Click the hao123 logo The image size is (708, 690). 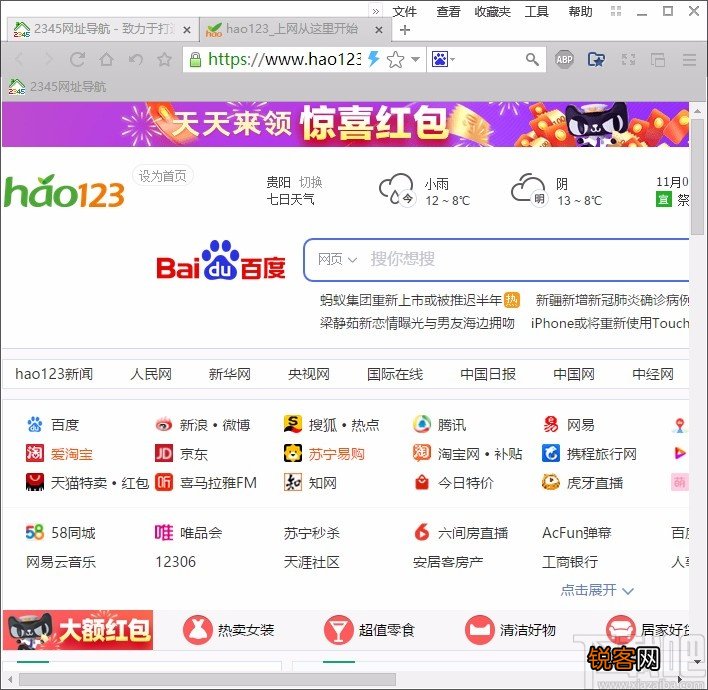click(64, 191)
